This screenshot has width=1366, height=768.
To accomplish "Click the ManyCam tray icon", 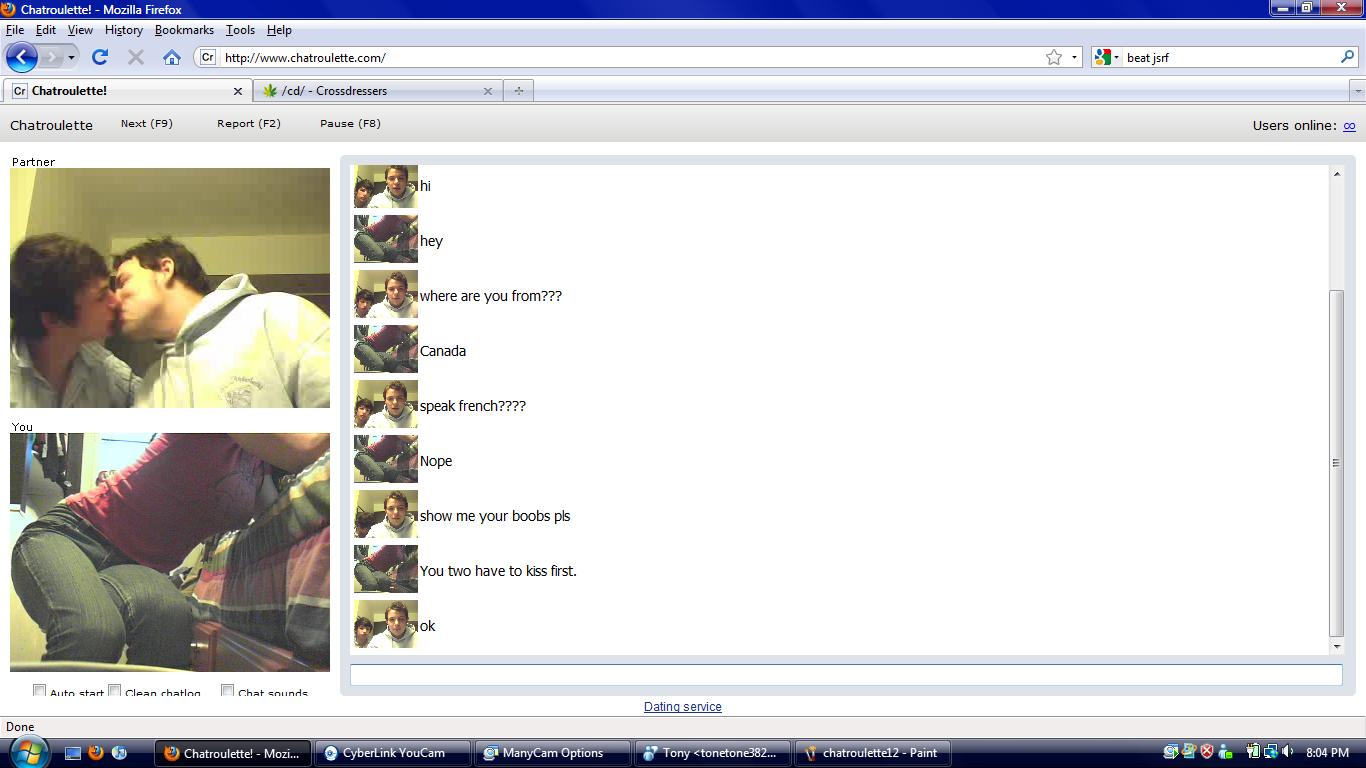I will [1171, 752].
